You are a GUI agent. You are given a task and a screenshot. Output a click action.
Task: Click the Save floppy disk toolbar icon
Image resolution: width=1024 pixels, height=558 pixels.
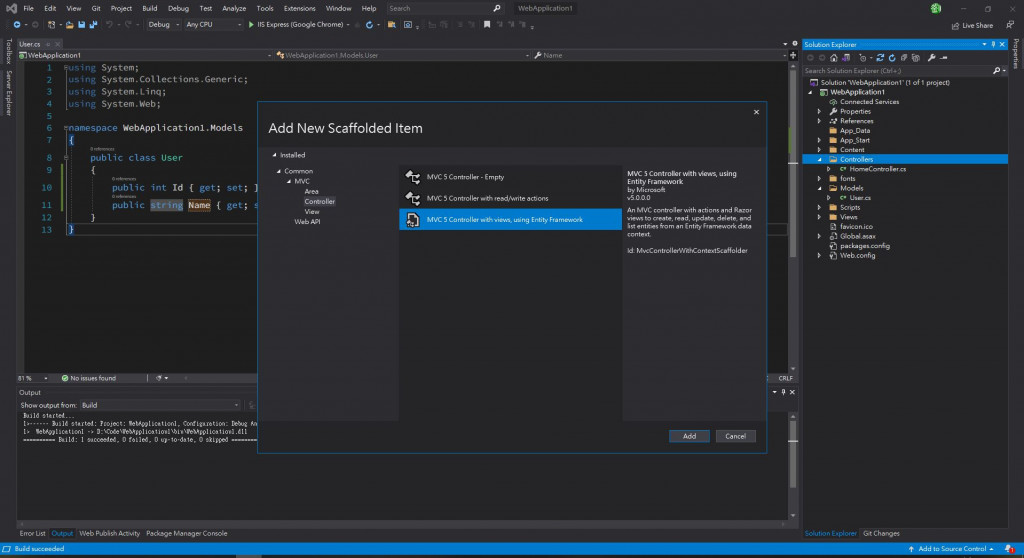[x=82, y=25]
